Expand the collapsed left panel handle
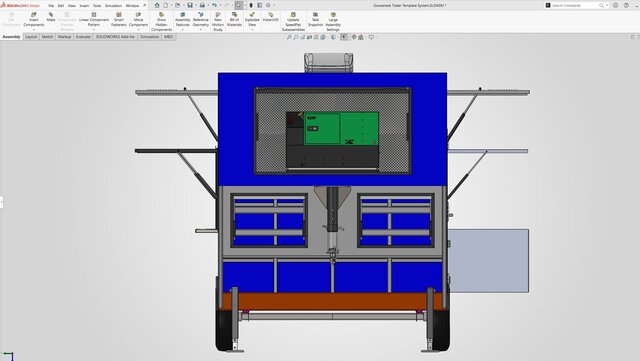 click(x=1, y=202)
